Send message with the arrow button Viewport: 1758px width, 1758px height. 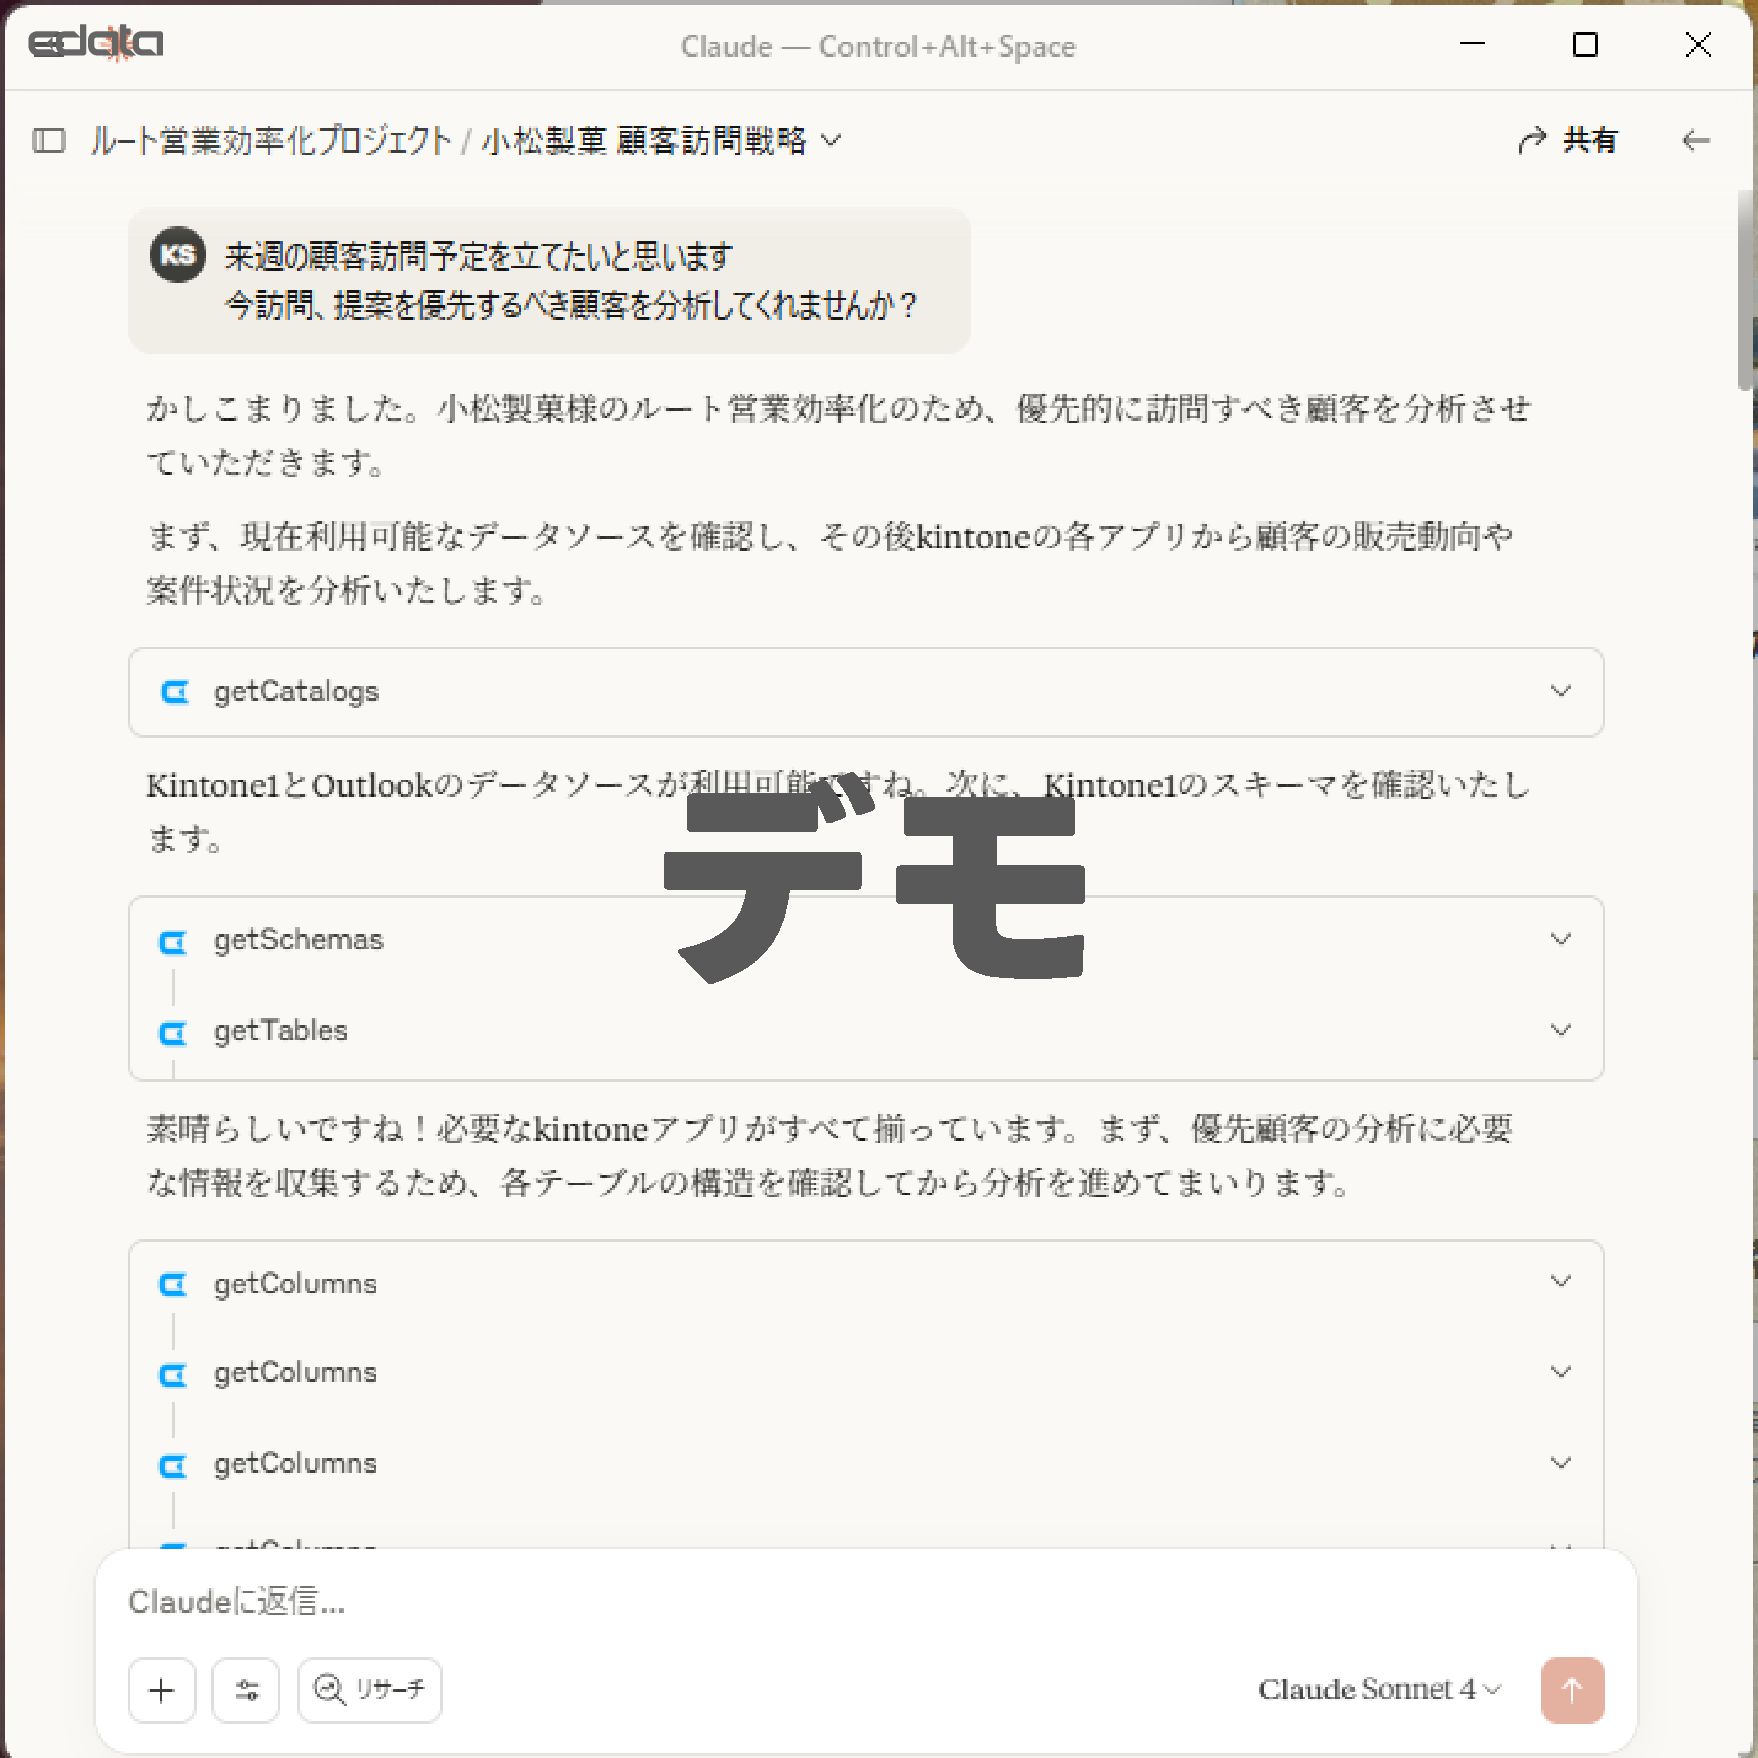pos(1572,1690)
